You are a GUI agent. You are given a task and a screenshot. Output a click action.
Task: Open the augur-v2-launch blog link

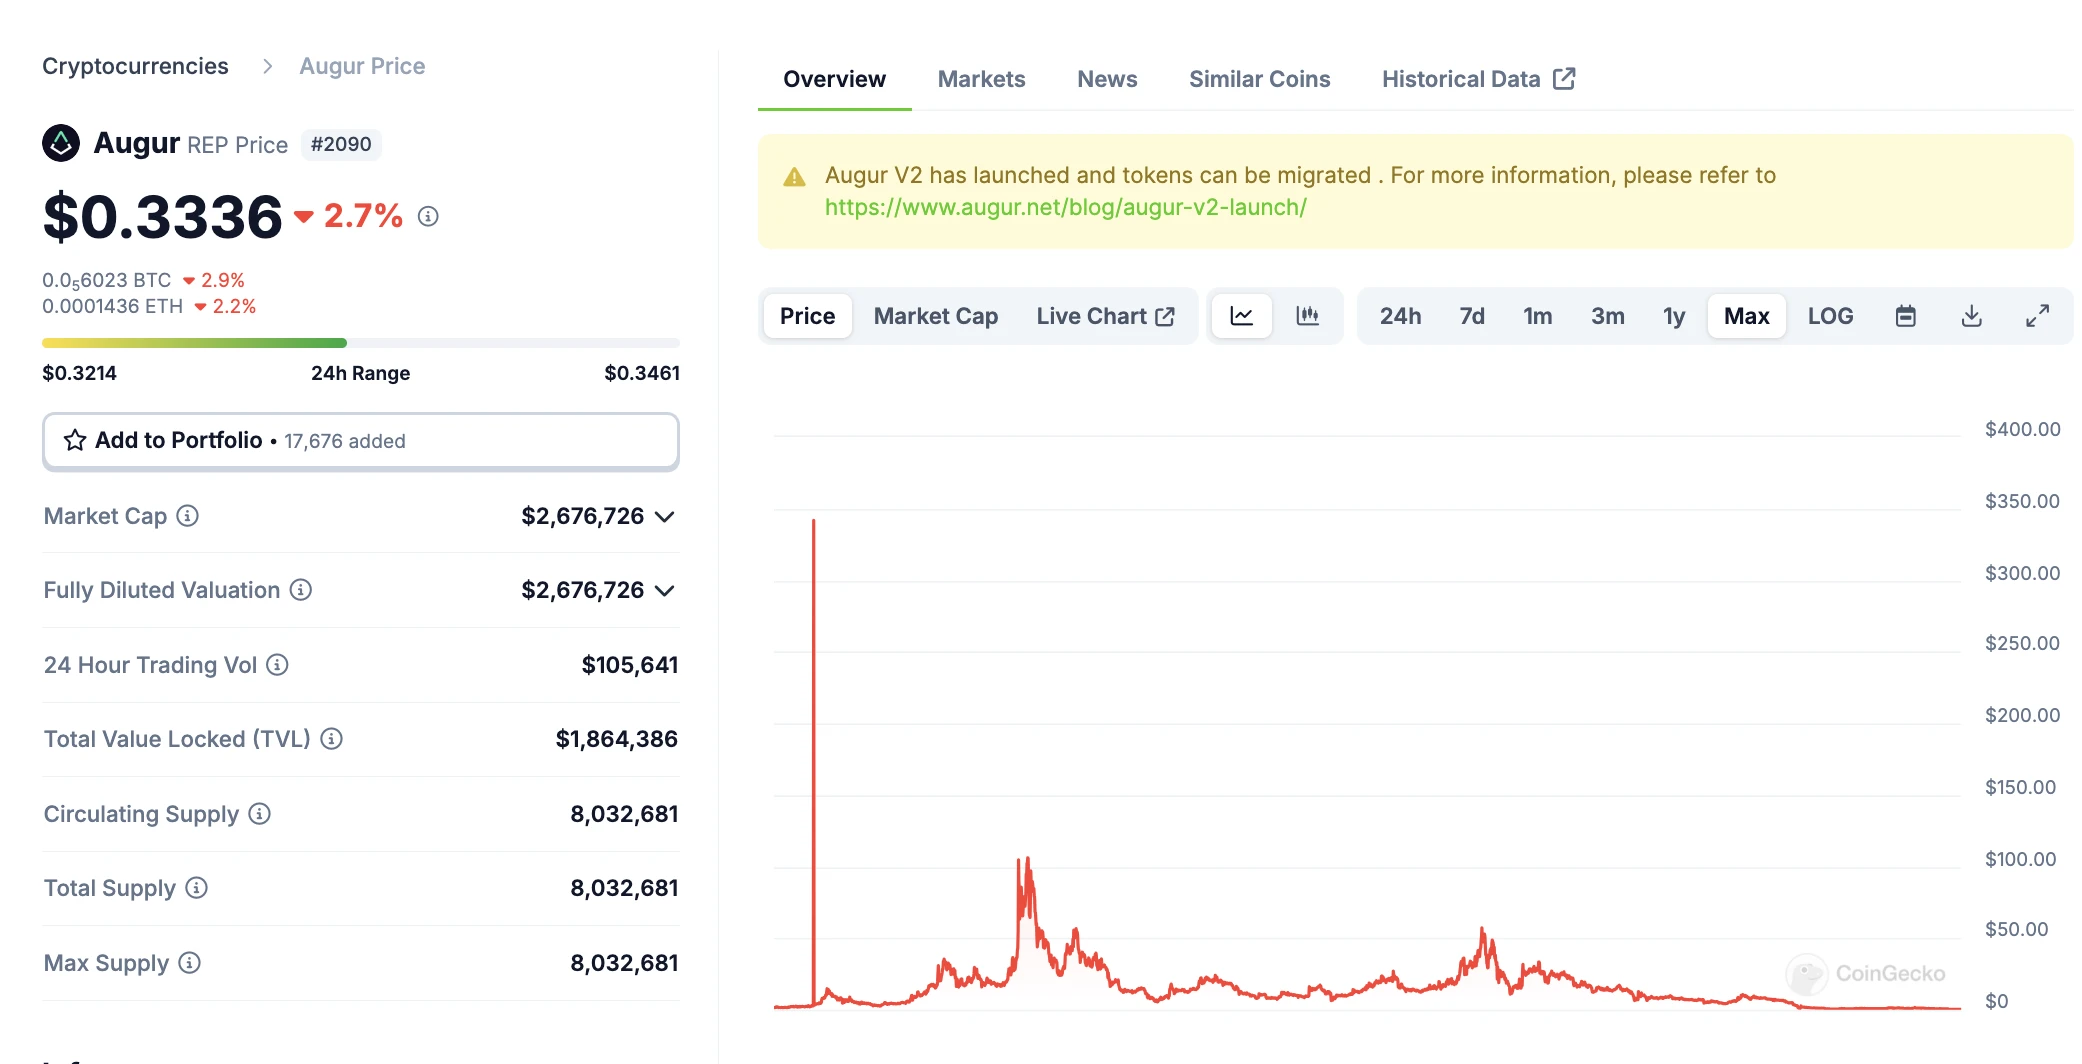click(x=1065, y=207)
